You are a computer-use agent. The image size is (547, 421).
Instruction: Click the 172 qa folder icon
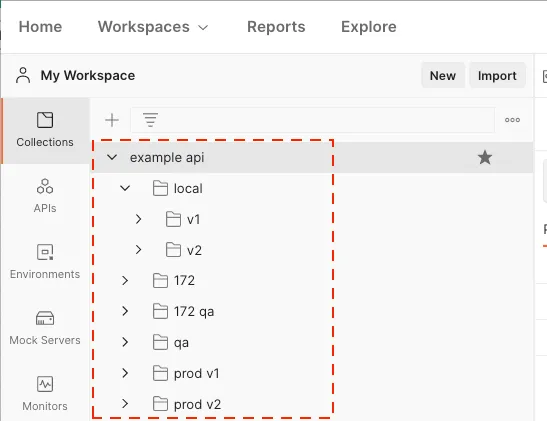(160, 311)
